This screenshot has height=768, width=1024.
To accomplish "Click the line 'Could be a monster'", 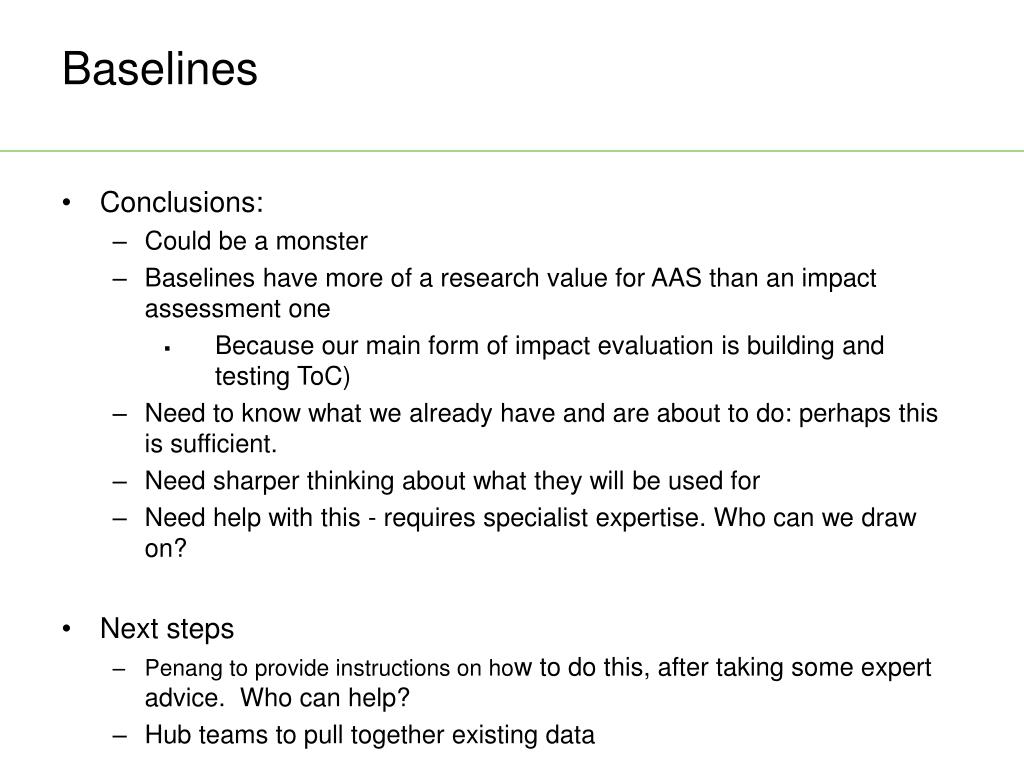I will click(256, 241).
